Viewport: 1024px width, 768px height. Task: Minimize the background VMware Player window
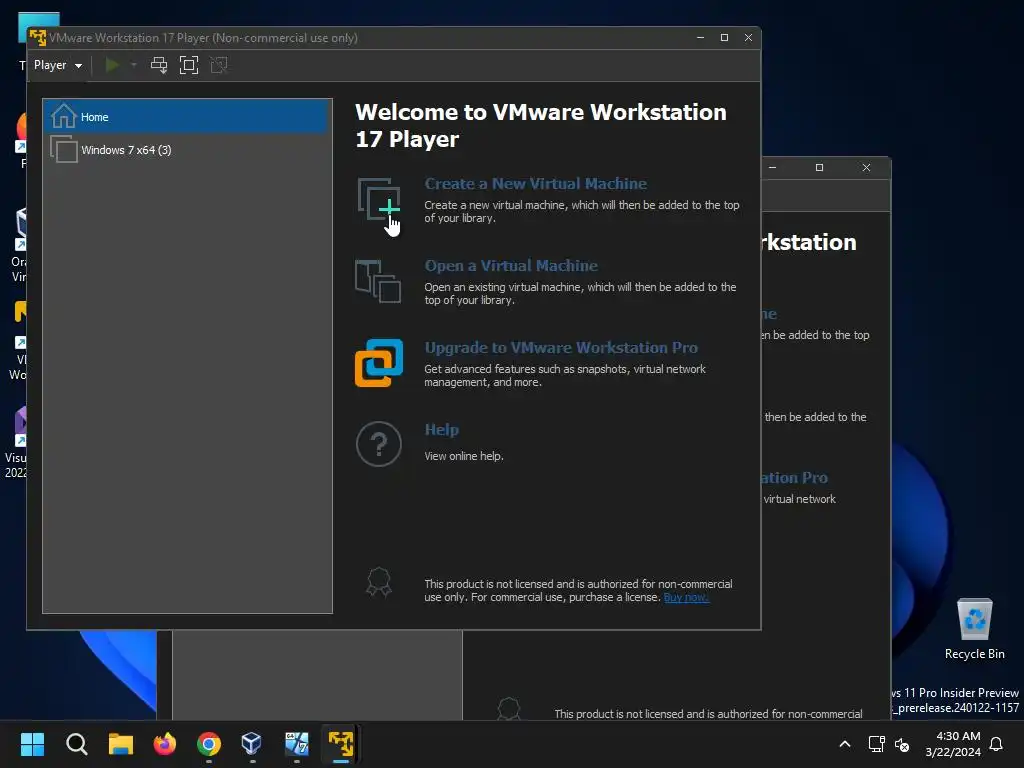(x=773, y=168)
